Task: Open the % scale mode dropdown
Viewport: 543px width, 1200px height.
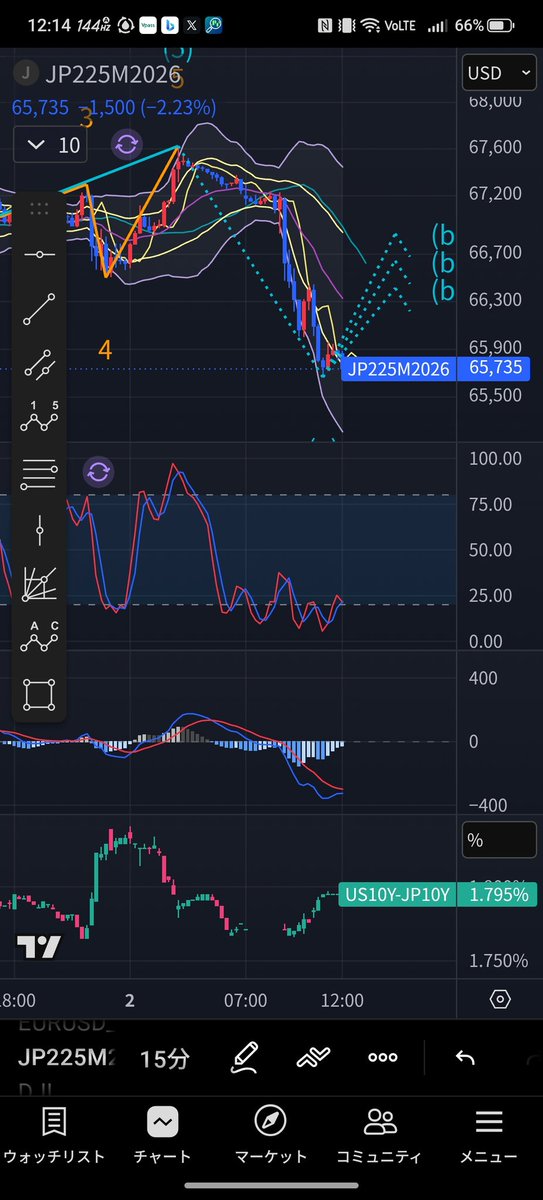Action: click(498, 839)
